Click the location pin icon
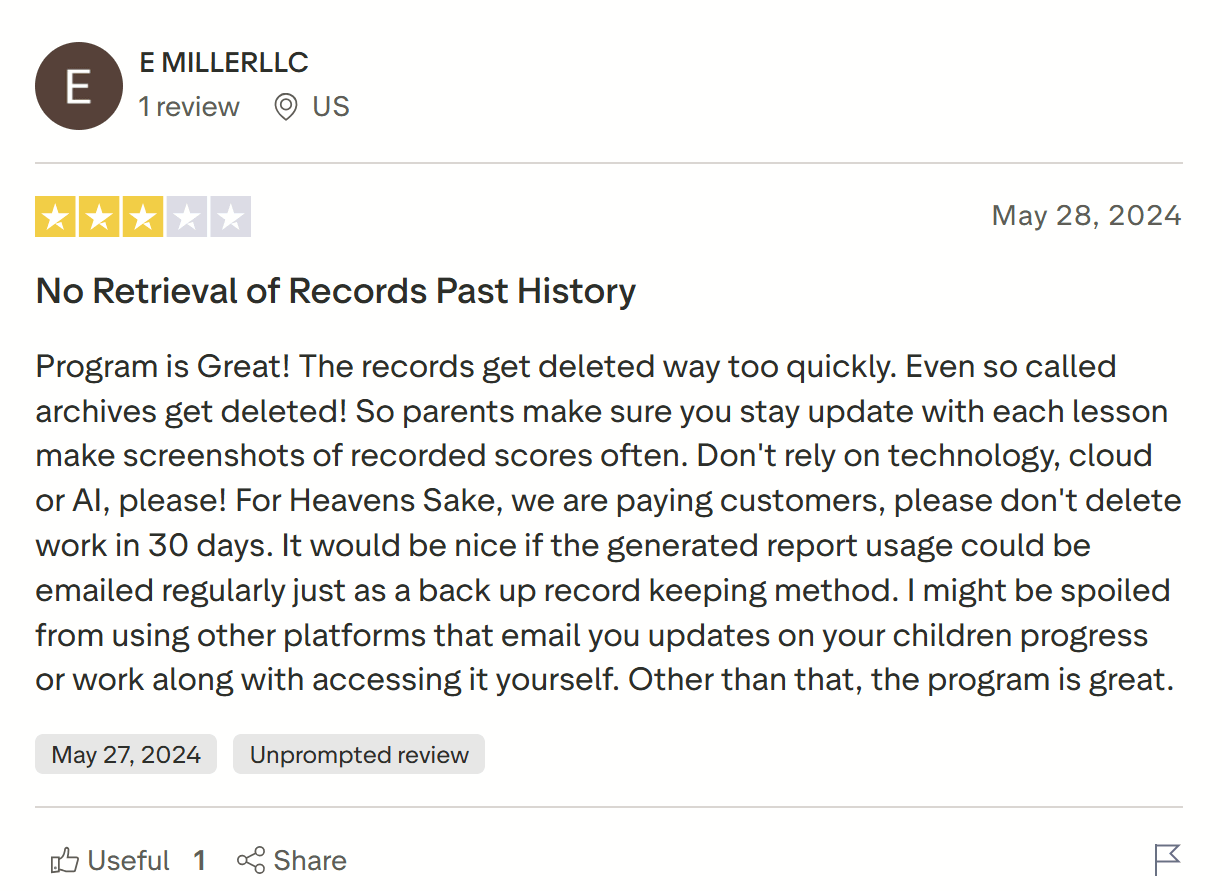 (286, 107)
